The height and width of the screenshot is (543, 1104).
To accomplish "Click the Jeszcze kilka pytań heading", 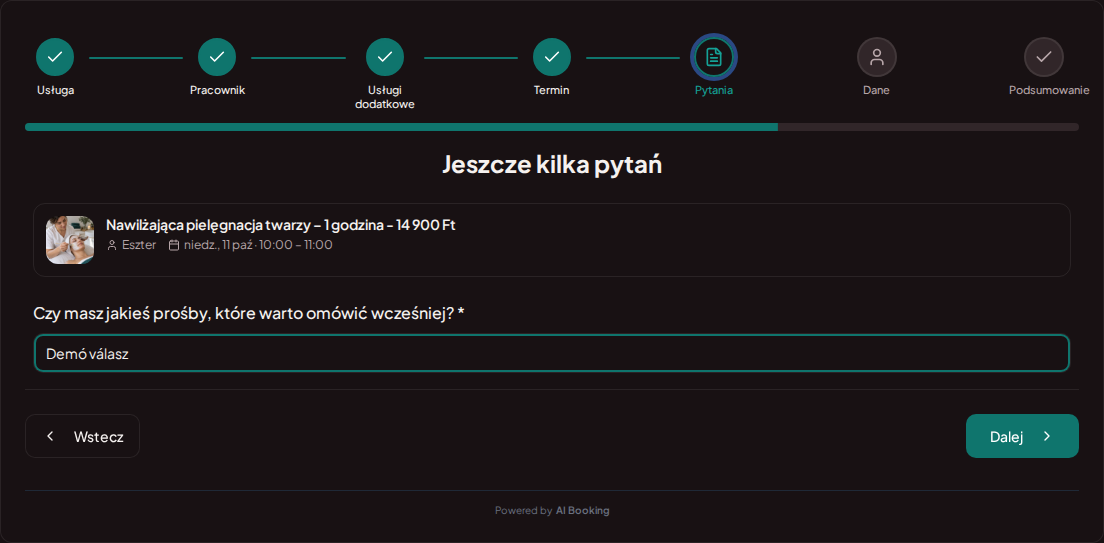I will coord(552,164).
